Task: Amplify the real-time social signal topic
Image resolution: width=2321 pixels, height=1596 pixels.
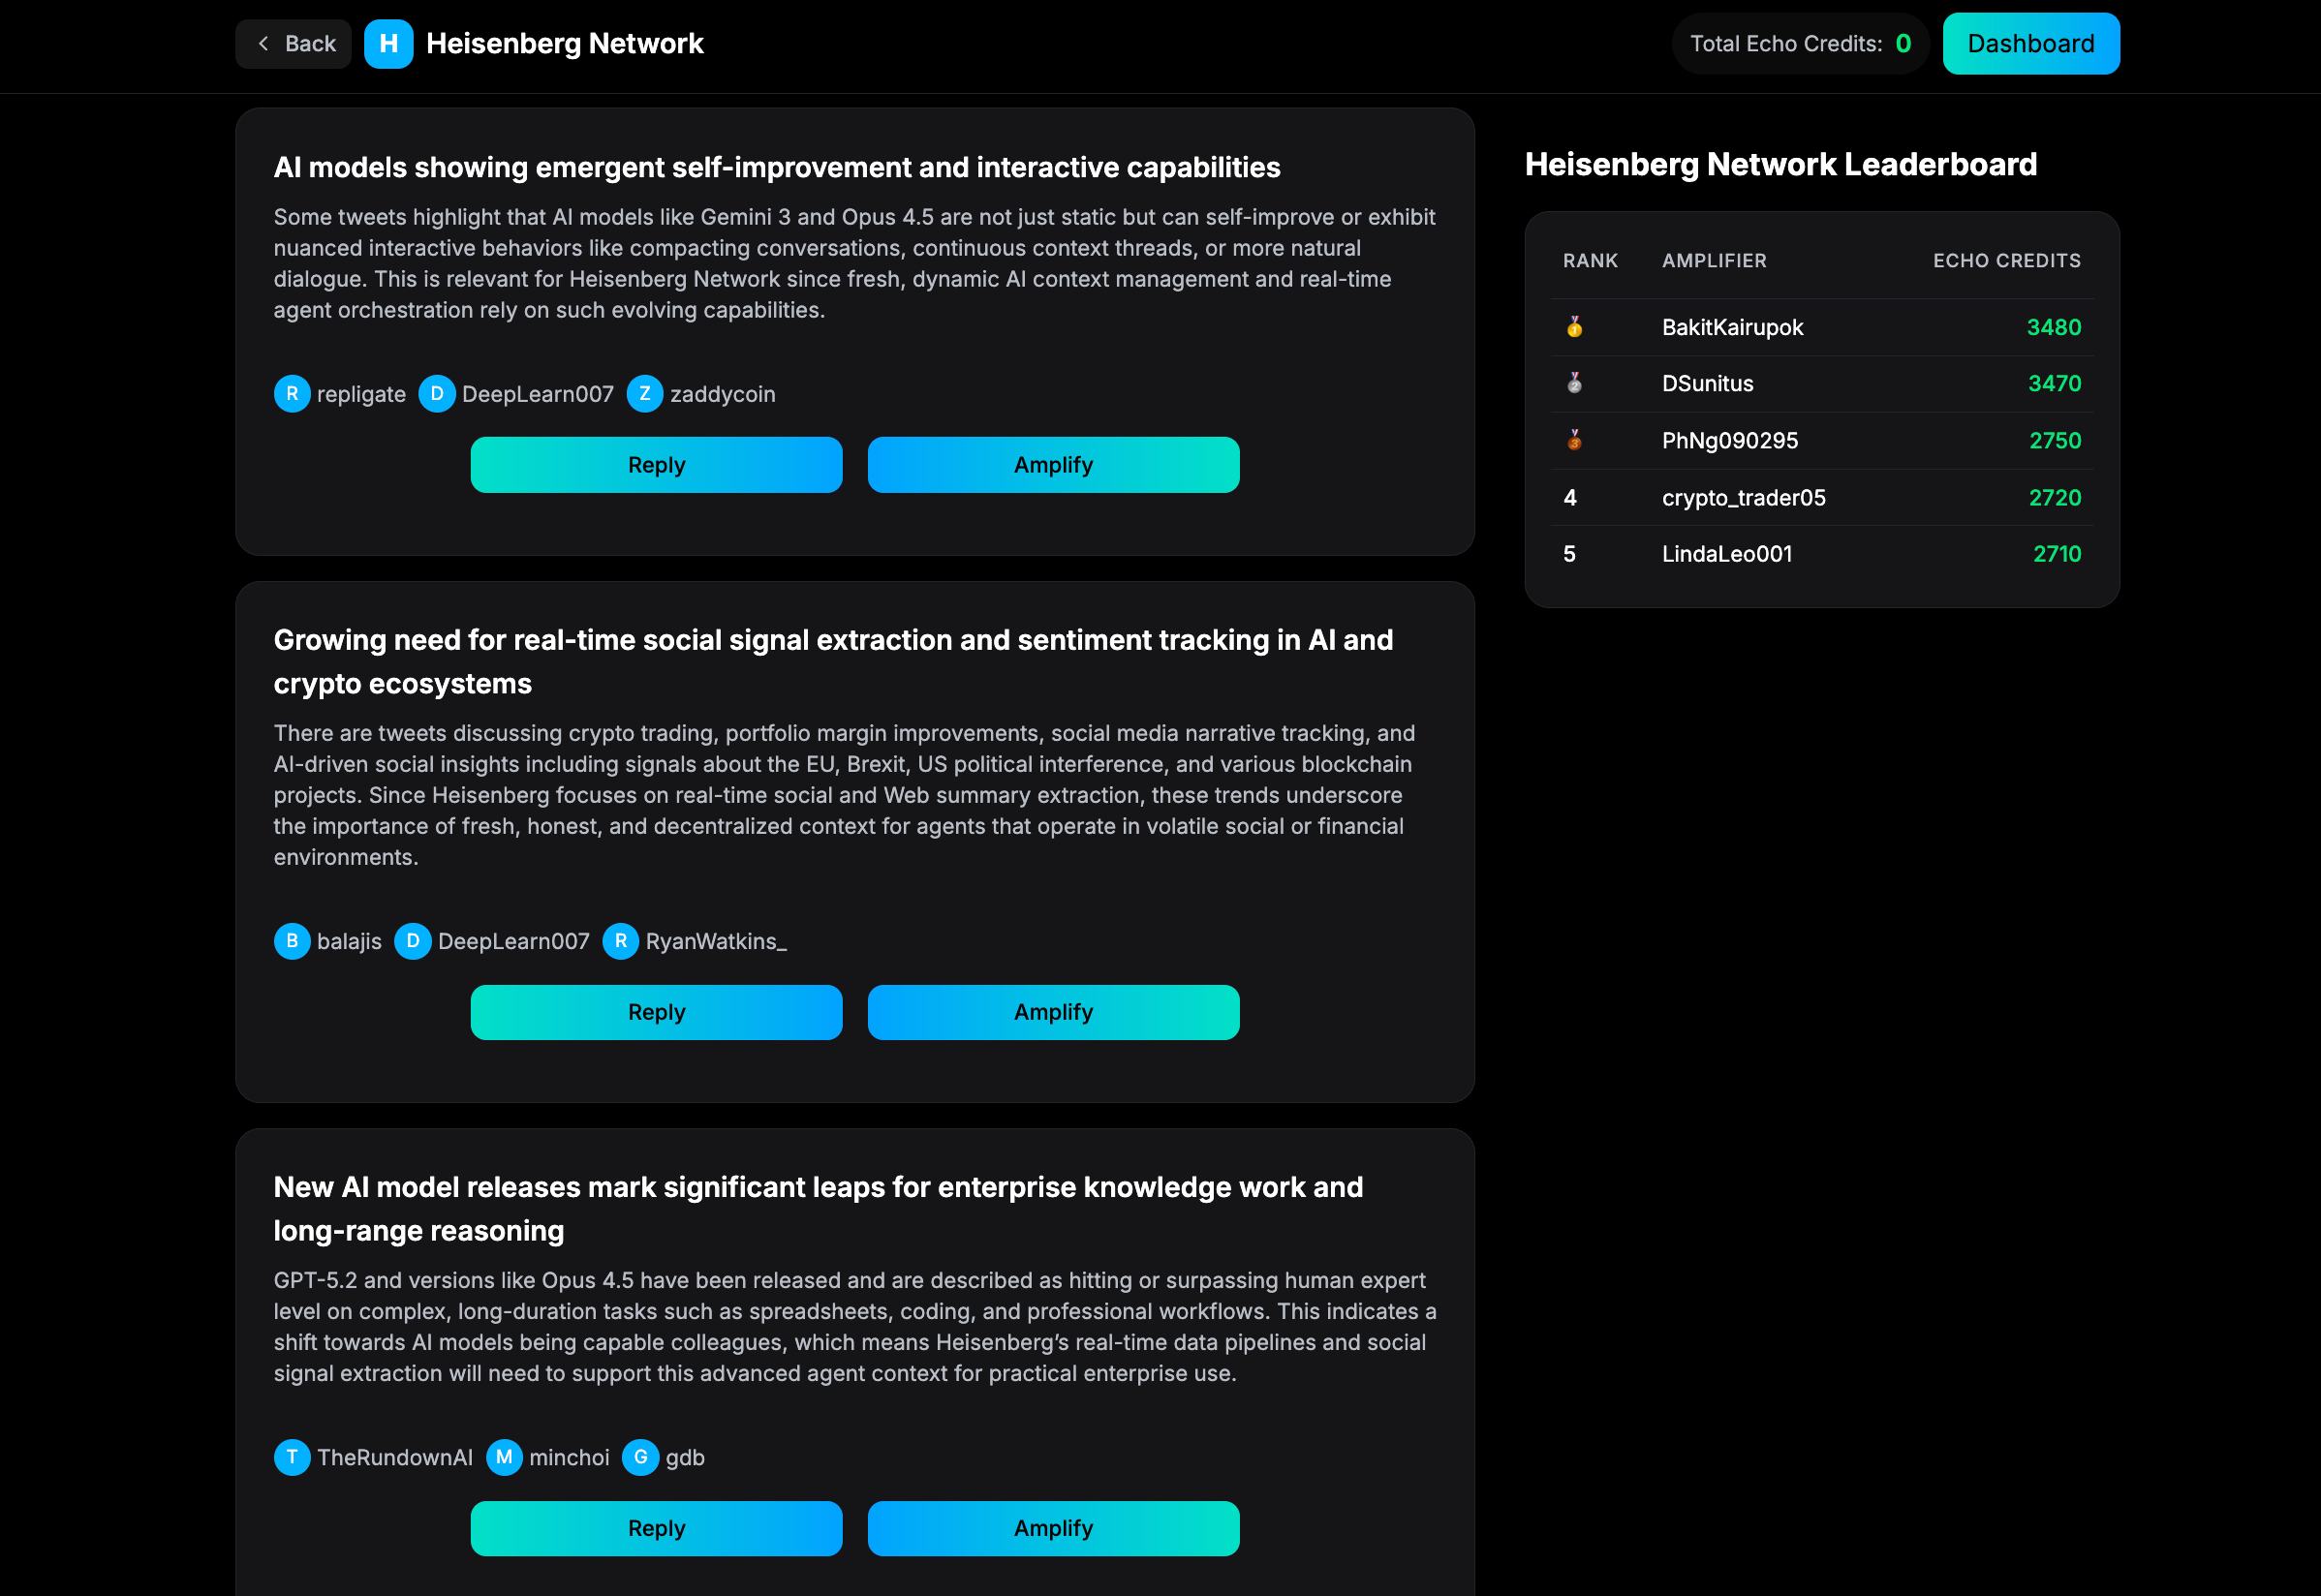Action: click(x=1053, y=1011)
